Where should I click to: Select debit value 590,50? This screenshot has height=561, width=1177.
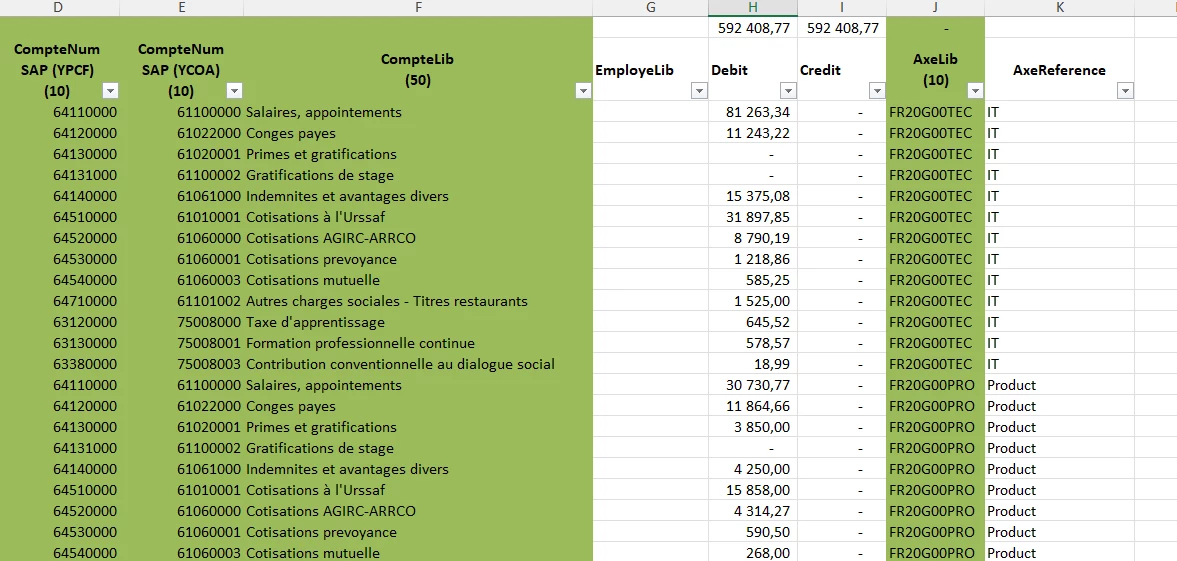(753, 532)
